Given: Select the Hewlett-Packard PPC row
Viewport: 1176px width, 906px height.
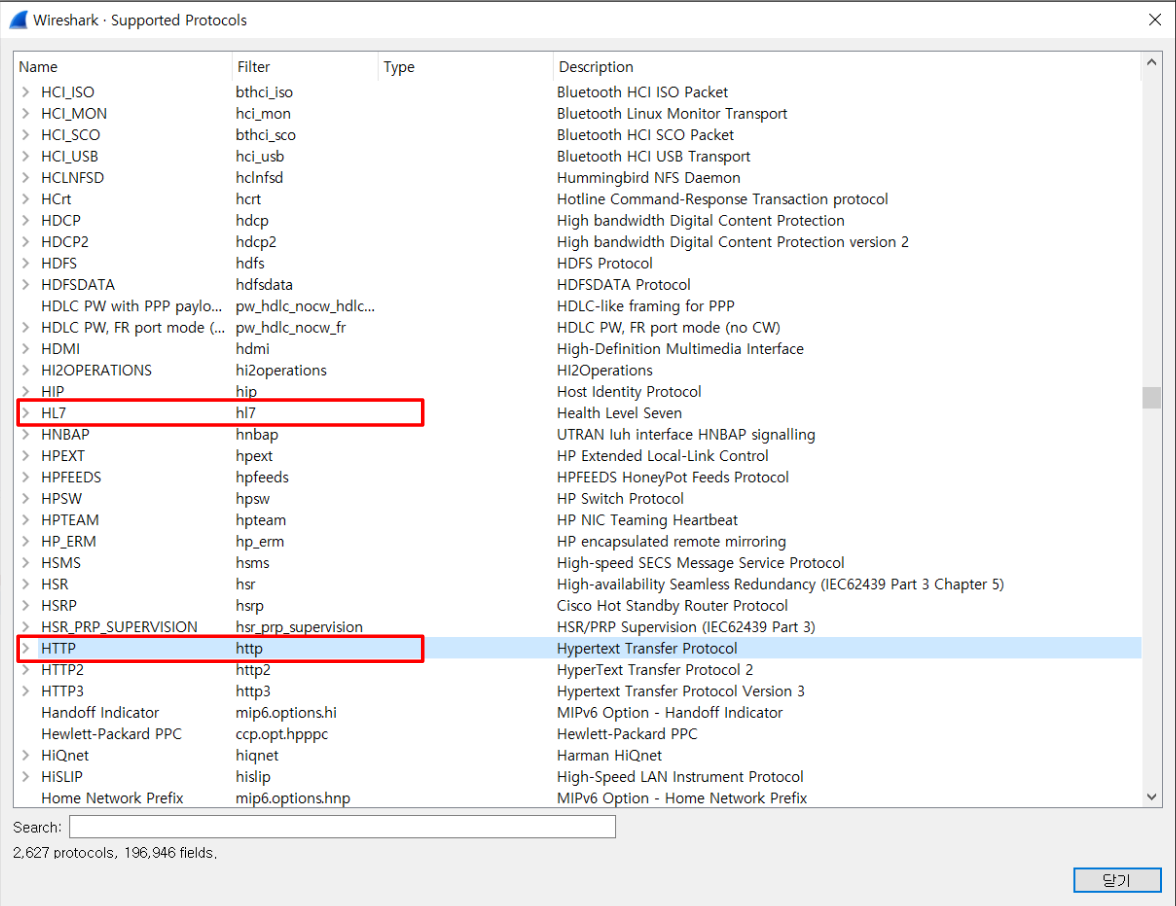Looking at the screenshot, I should coord(578,734).
